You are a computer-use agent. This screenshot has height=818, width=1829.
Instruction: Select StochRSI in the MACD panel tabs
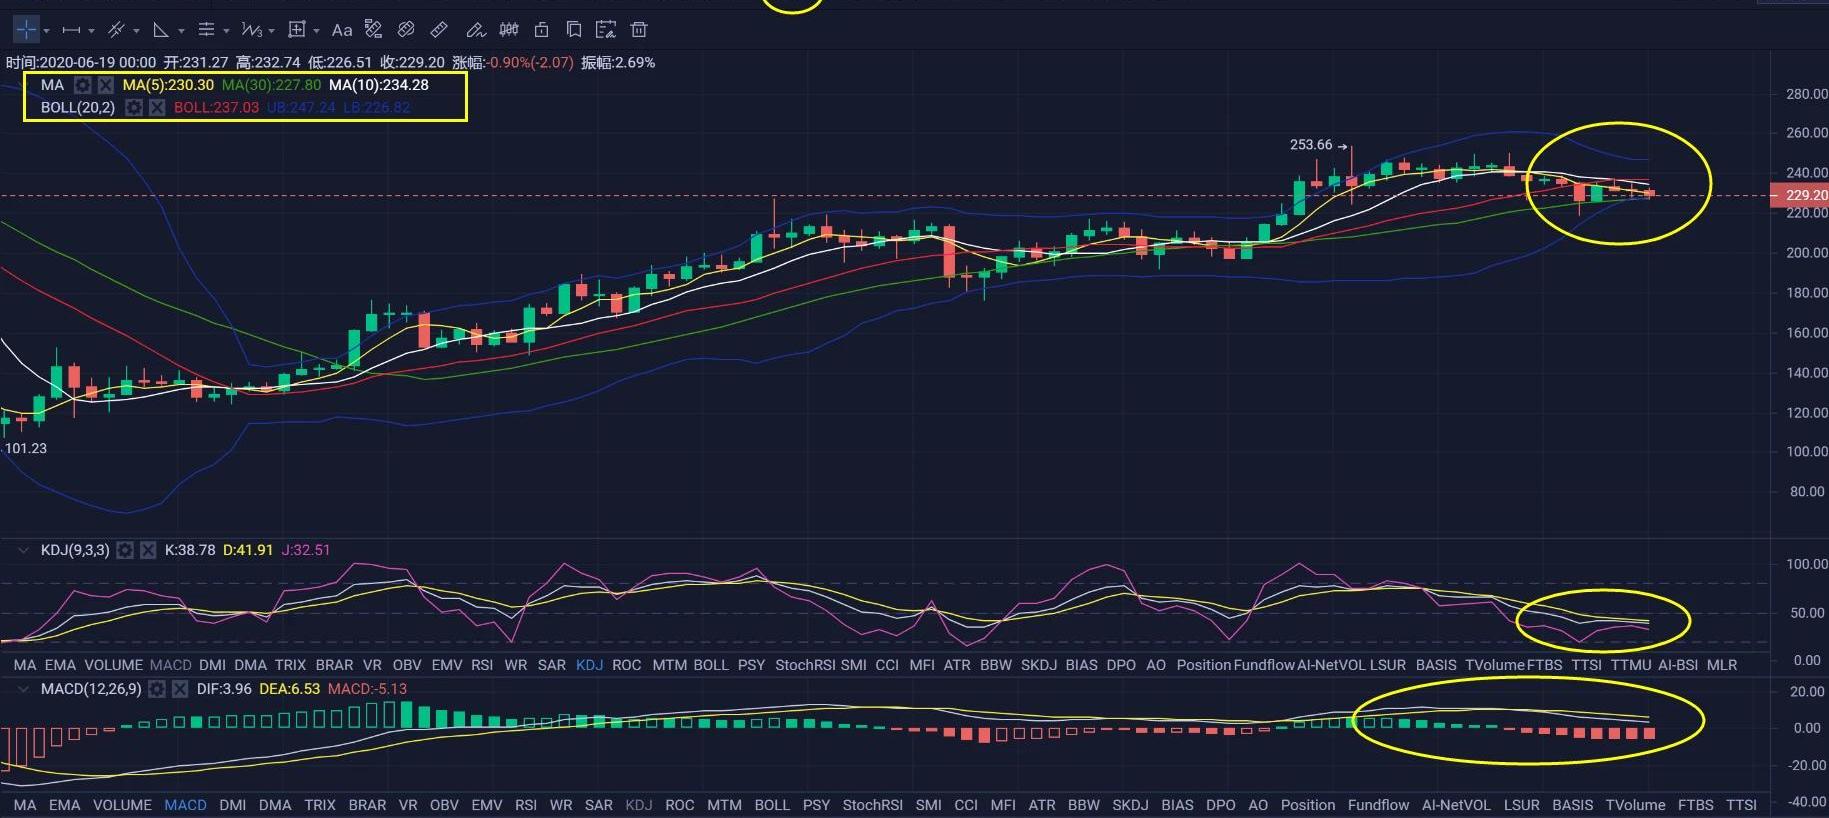872,805
